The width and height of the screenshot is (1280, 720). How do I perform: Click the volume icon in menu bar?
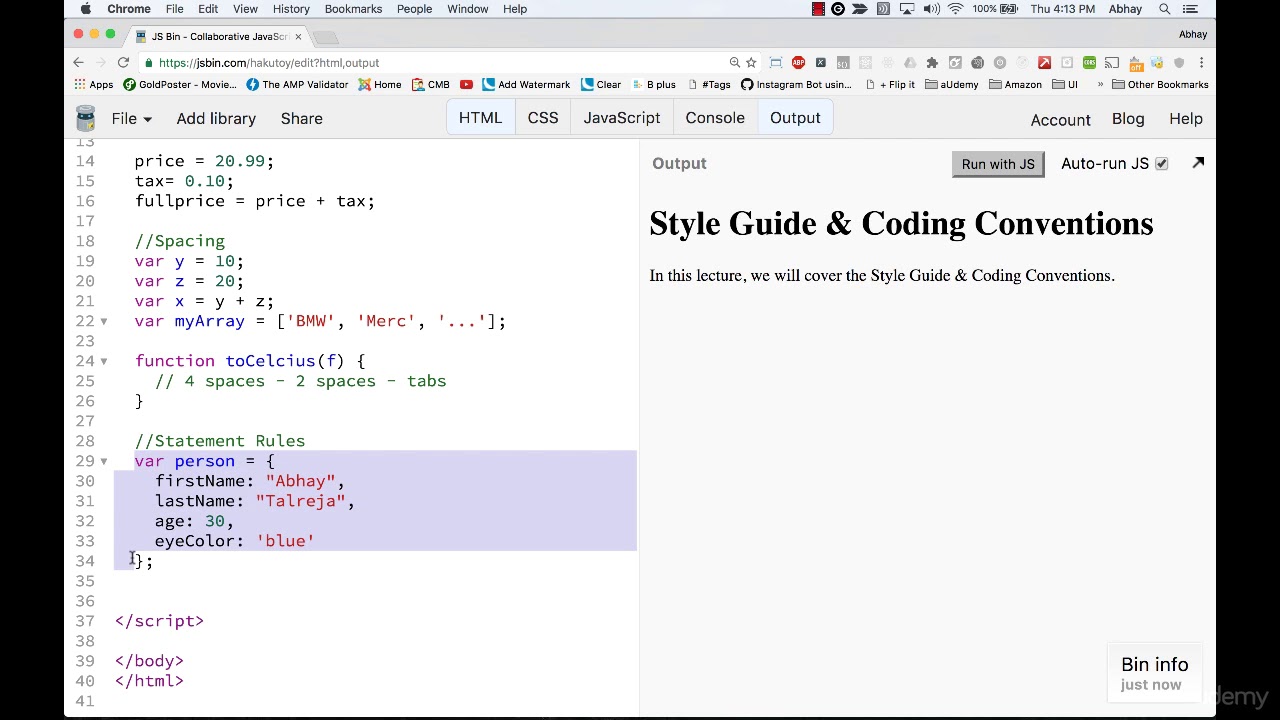tap(932, 9)
